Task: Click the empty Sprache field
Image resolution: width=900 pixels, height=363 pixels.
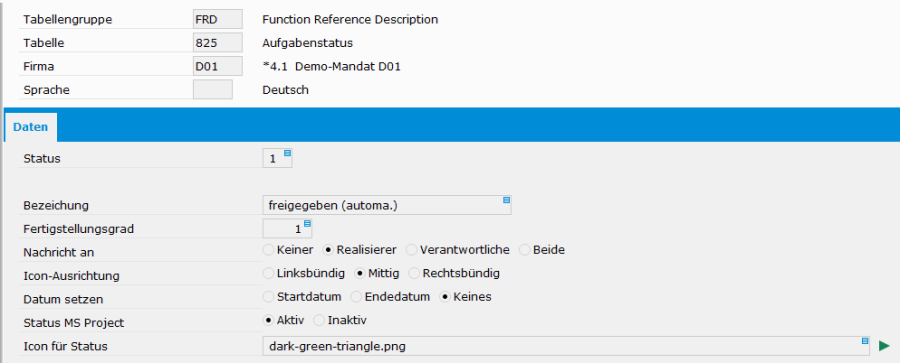Action: coord(212,90)
